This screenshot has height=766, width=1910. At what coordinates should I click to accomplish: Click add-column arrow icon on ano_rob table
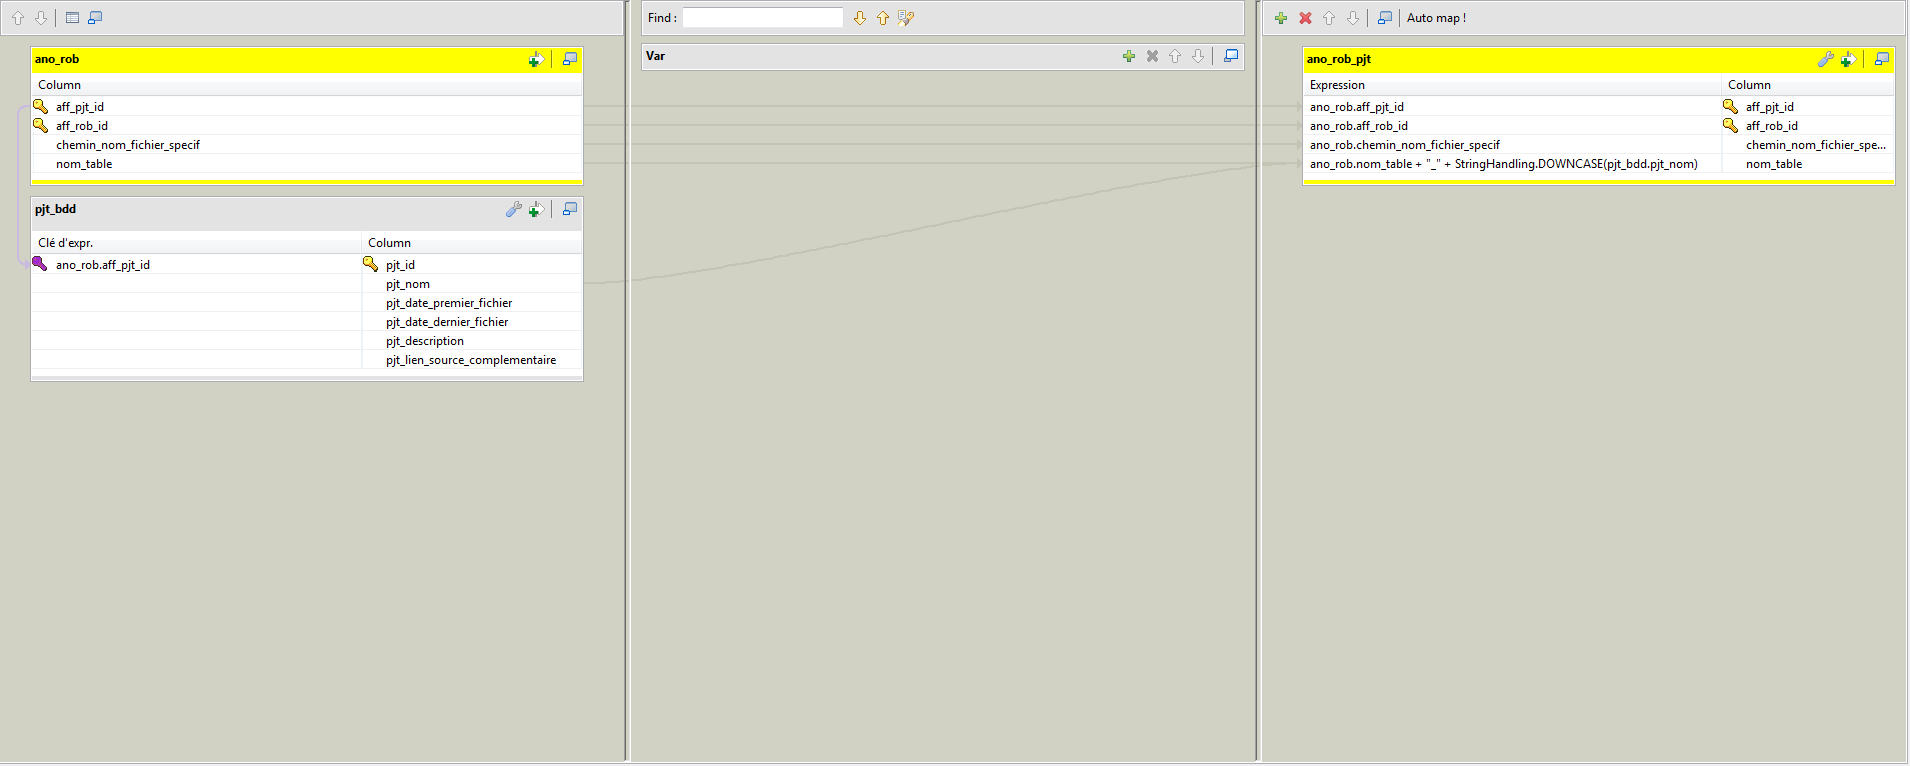point(536,60)
